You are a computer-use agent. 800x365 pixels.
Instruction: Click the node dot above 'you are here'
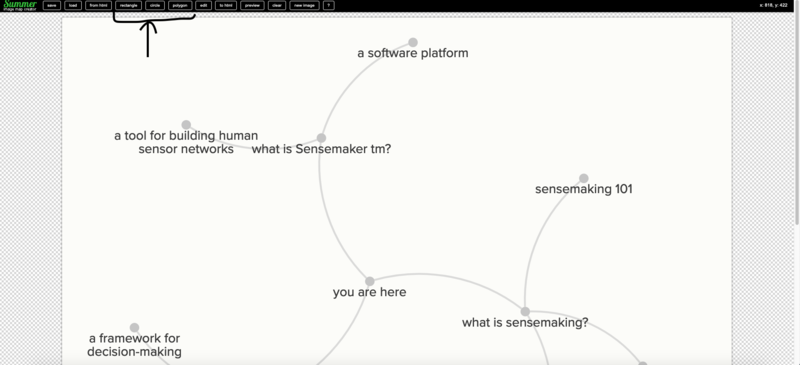coord(370,281)
